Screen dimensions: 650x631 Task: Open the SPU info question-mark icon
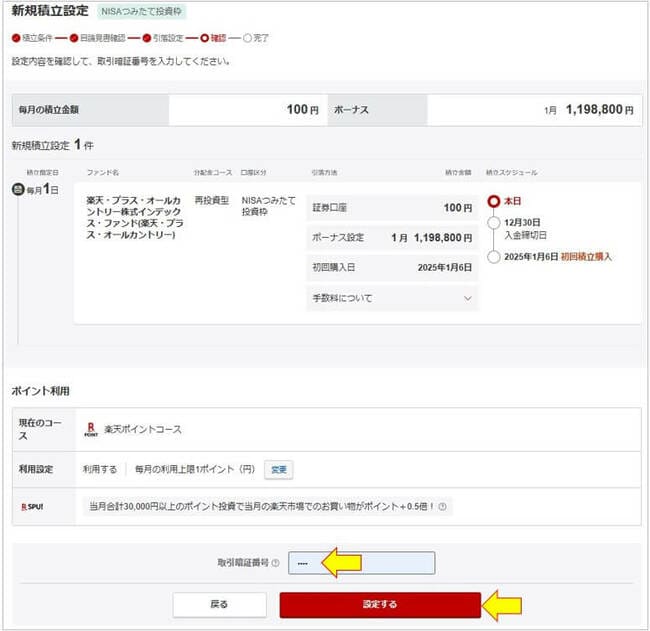pos(443,506)
